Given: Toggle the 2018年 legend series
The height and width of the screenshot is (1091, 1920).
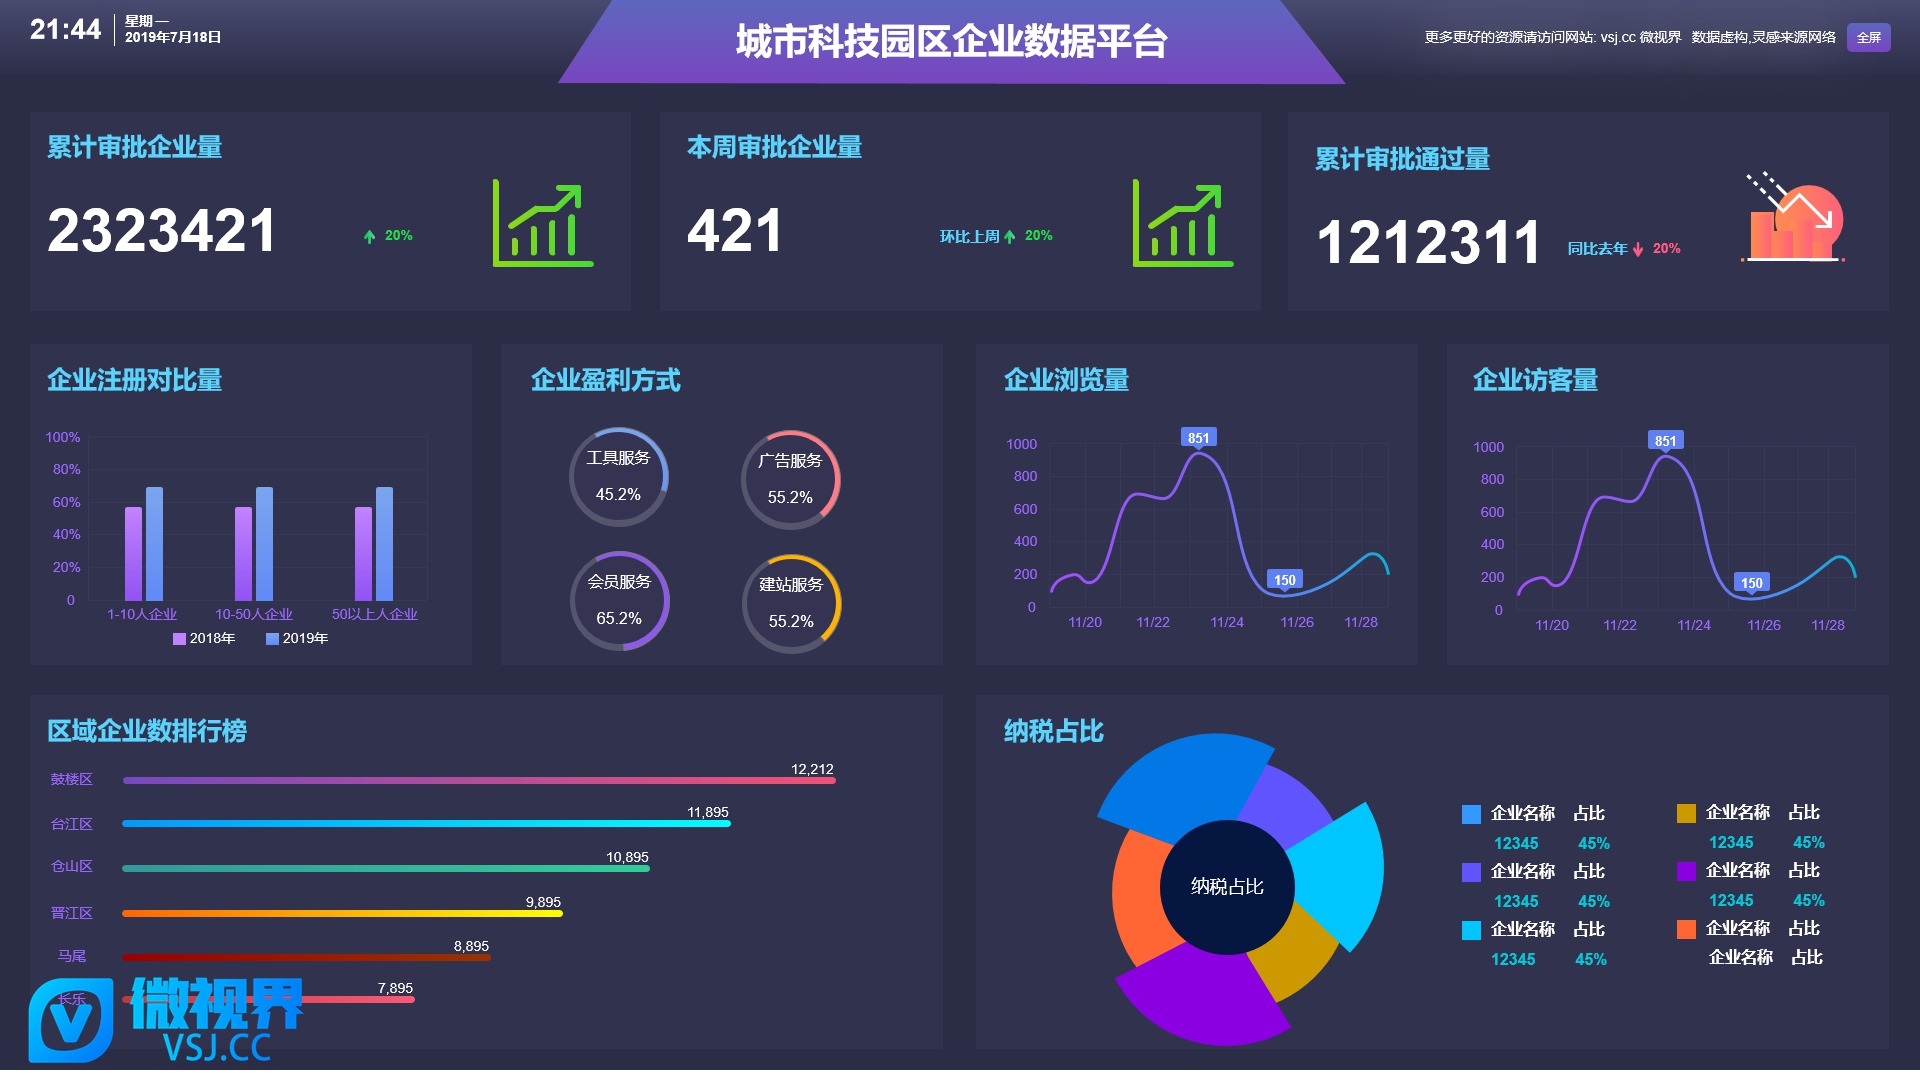Looking at the screenshot, I should (204, 639).
